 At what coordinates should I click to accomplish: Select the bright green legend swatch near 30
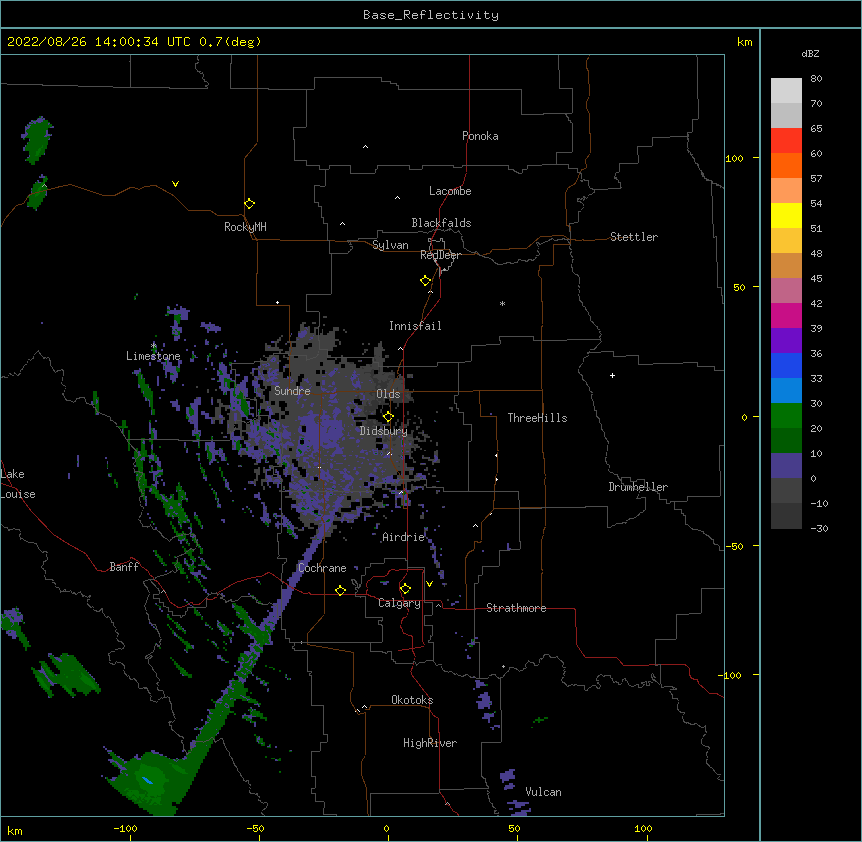(x=786, y=416)
